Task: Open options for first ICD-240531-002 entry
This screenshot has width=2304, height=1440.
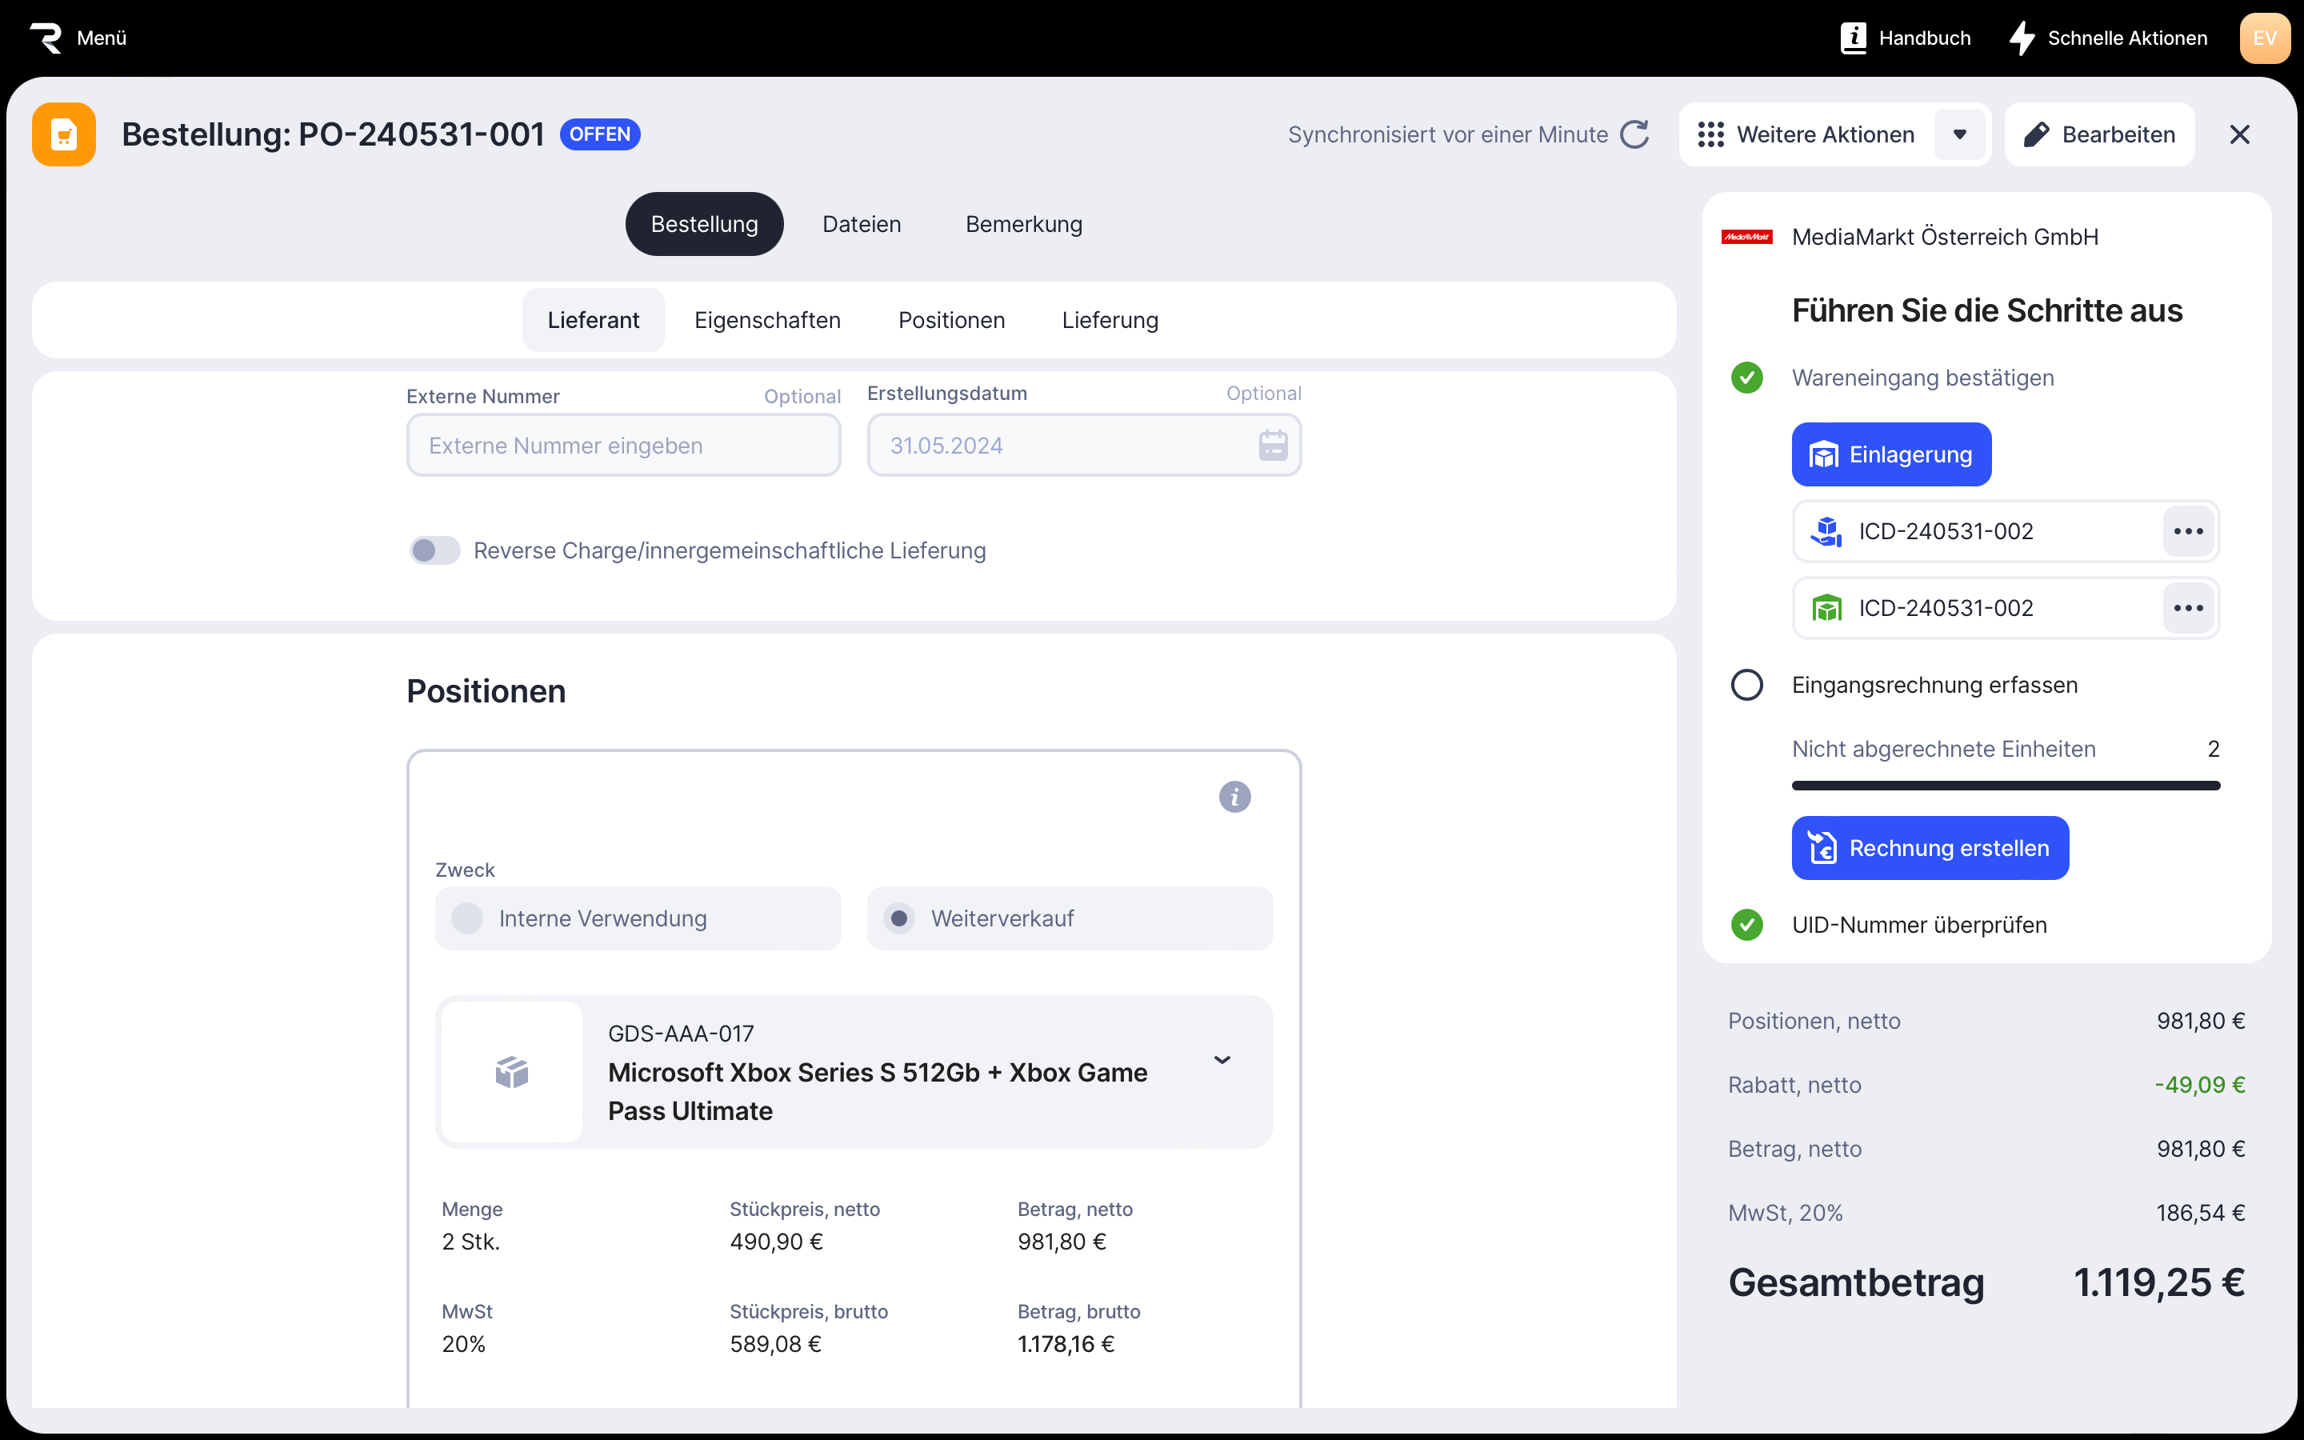Action: point(2187,531)
